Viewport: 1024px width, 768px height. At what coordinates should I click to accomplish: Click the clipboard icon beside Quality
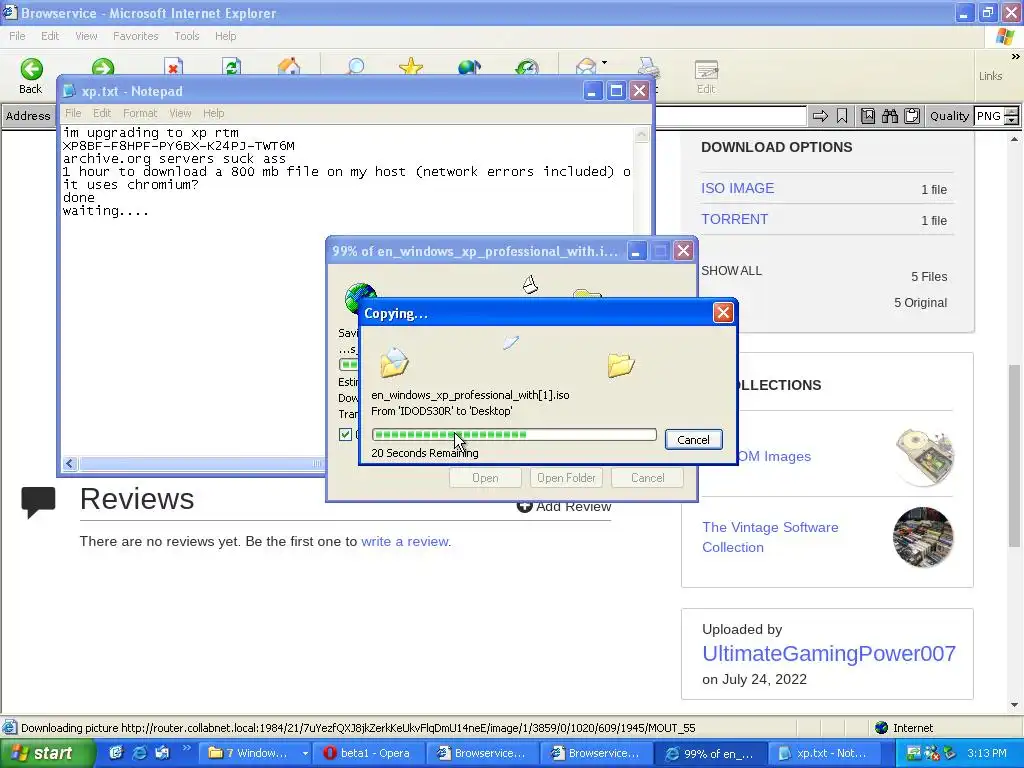point(912,116)
